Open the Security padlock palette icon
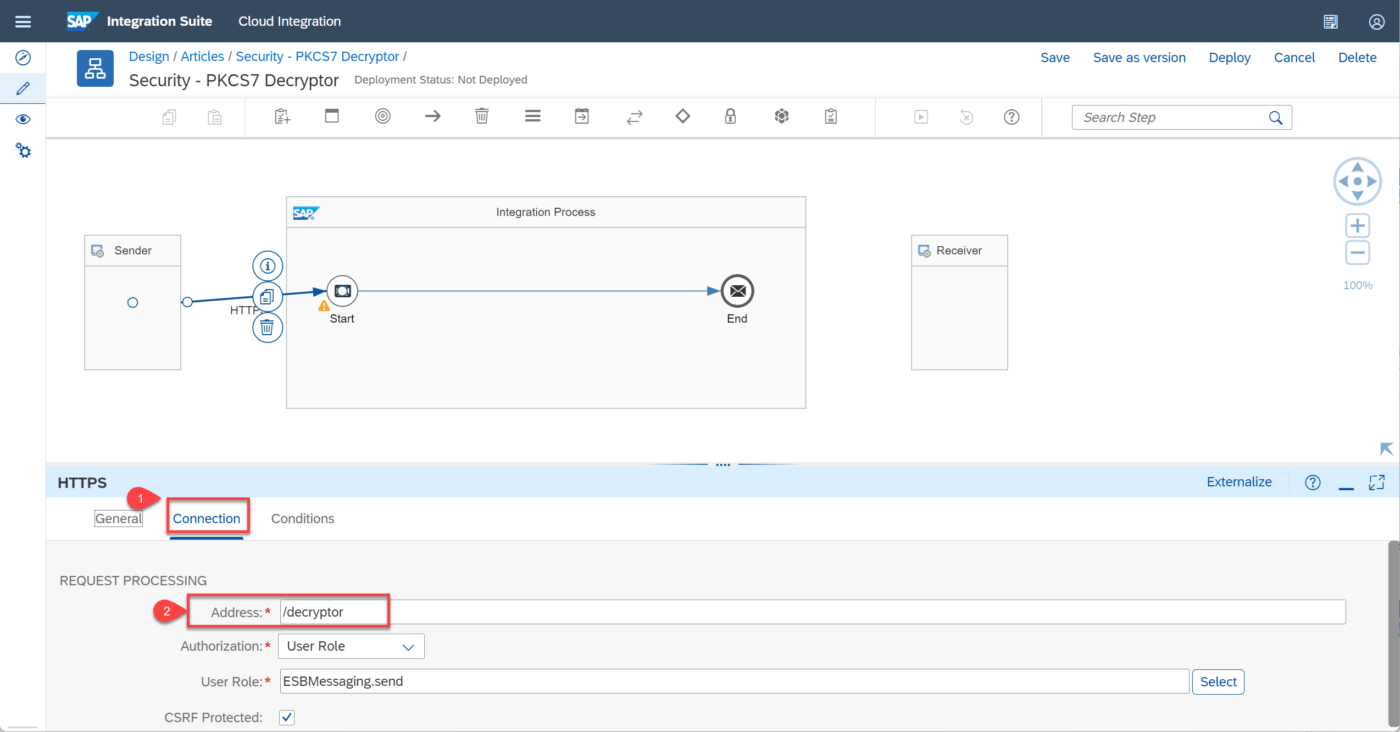Image resolution: width=1400 pixels, height=732 pixels. pyautogui.click(x=731, y=116)
